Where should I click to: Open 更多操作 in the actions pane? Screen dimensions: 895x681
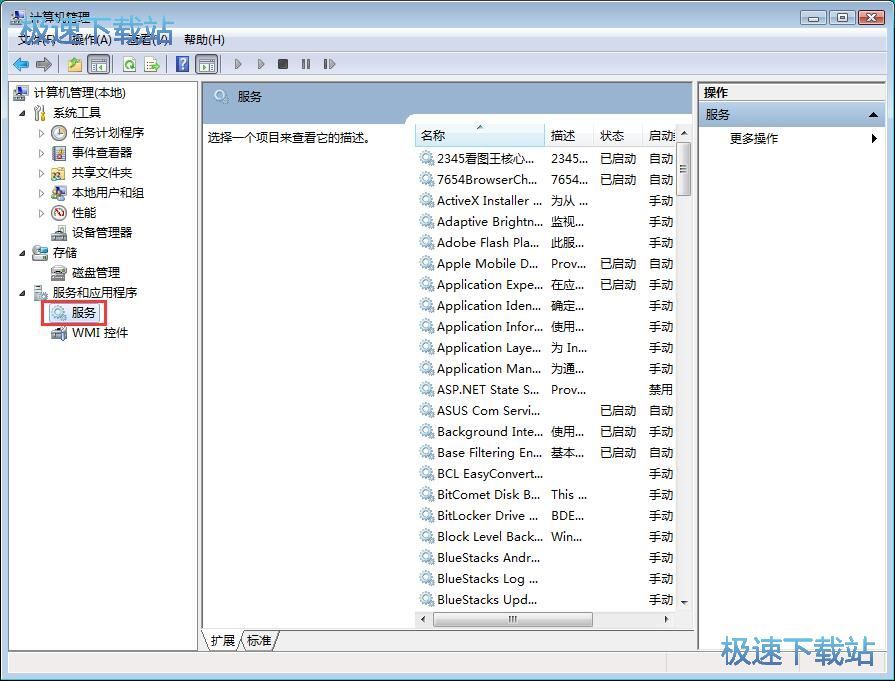pos(753,138)
